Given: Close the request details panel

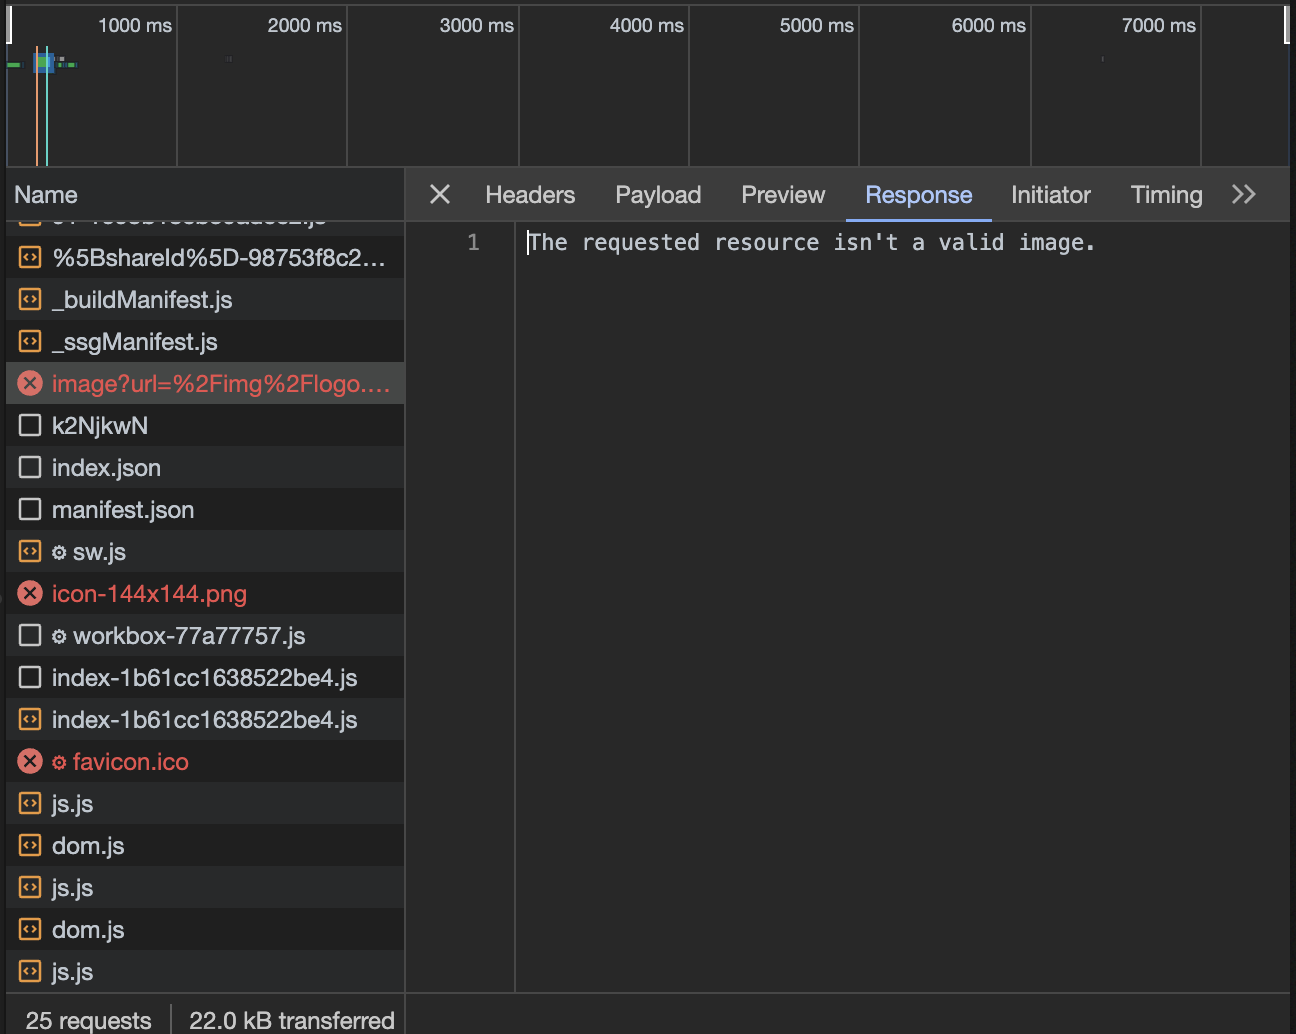Looking at the screenshot, I should (439, 194).
